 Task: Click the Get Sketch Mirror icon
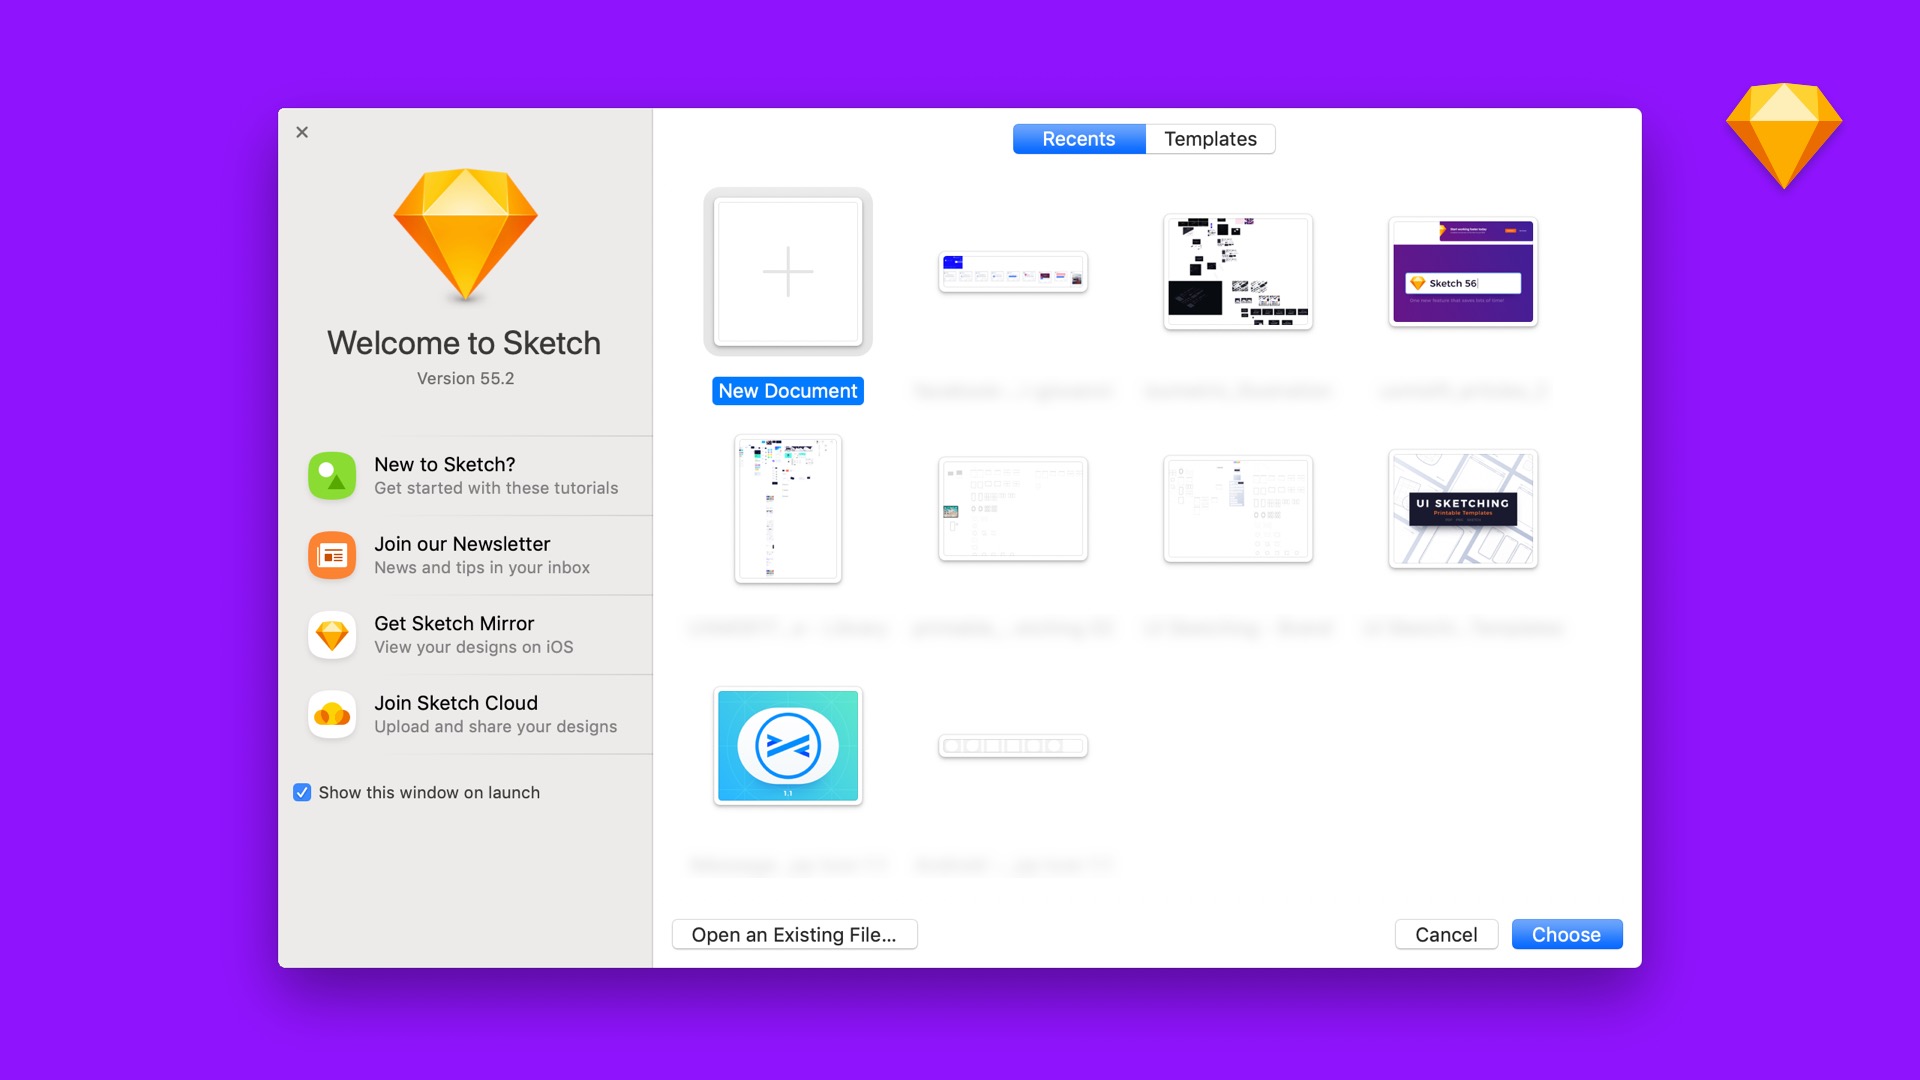point(331,633)
